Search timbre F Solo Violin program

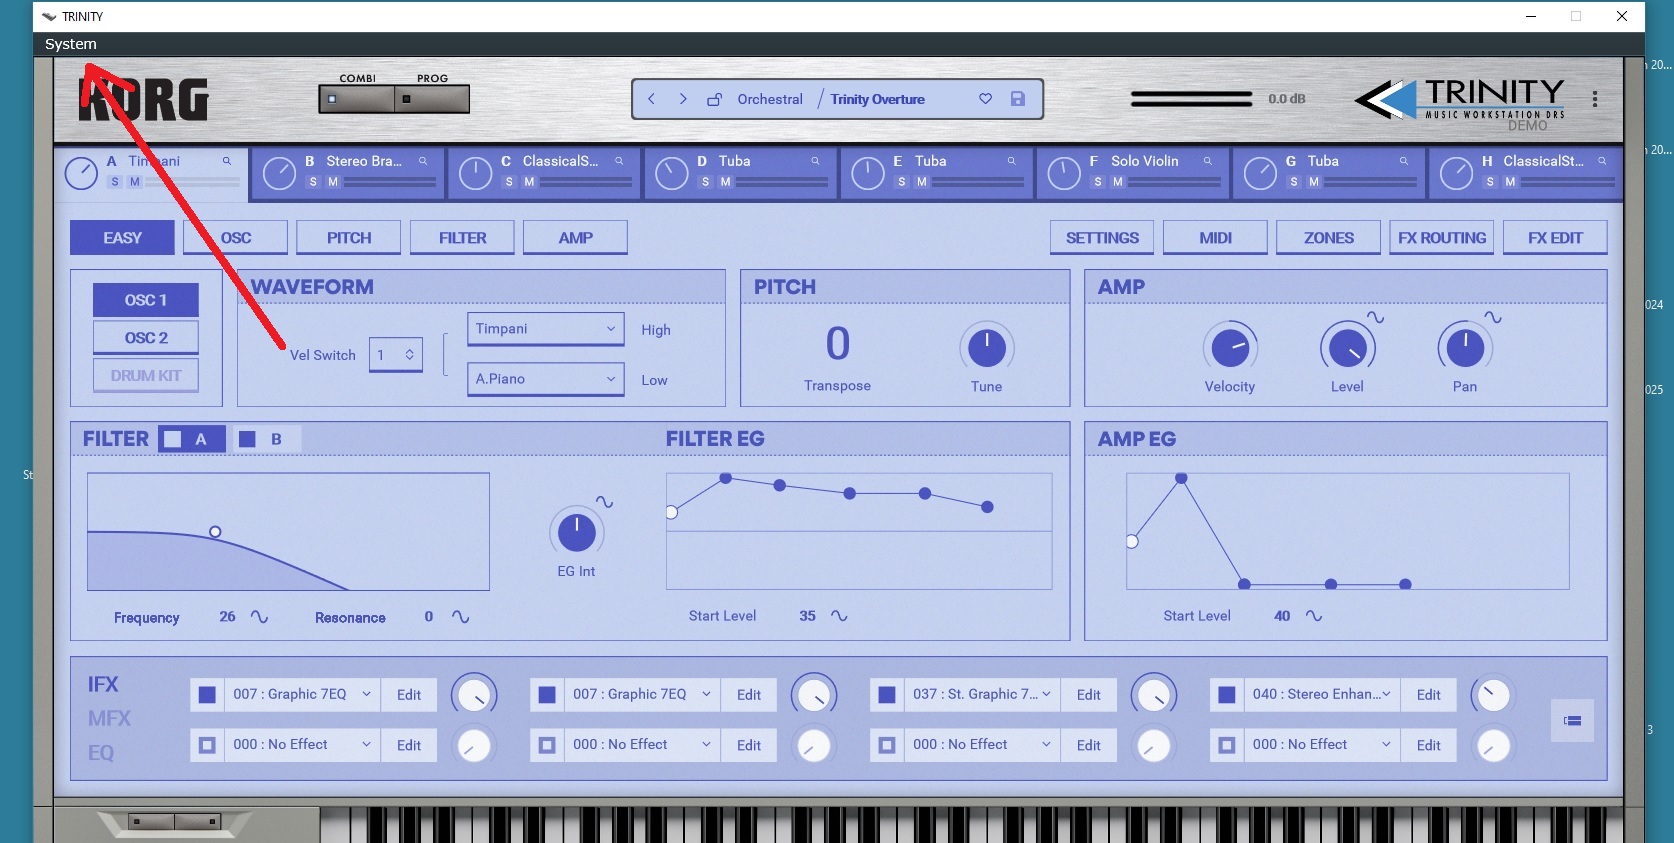coord(1207,161)
